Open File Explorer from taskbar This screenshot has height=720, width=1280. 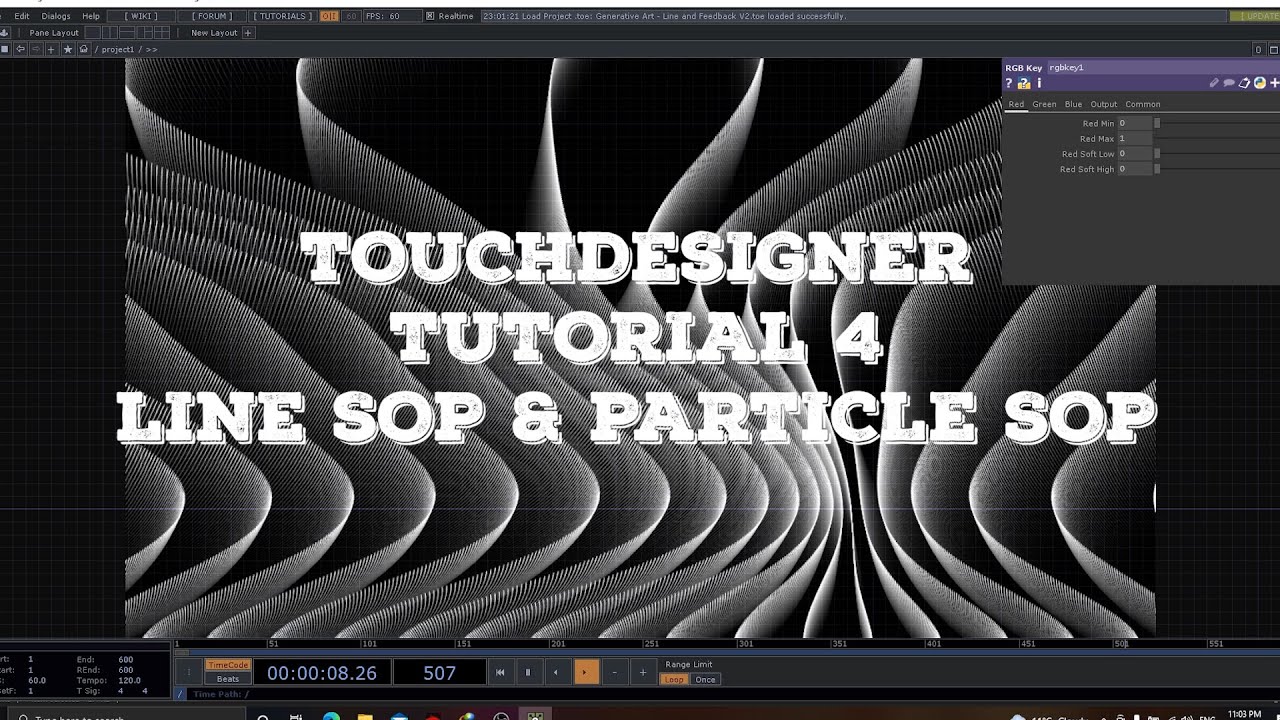(x=365, y=716)
